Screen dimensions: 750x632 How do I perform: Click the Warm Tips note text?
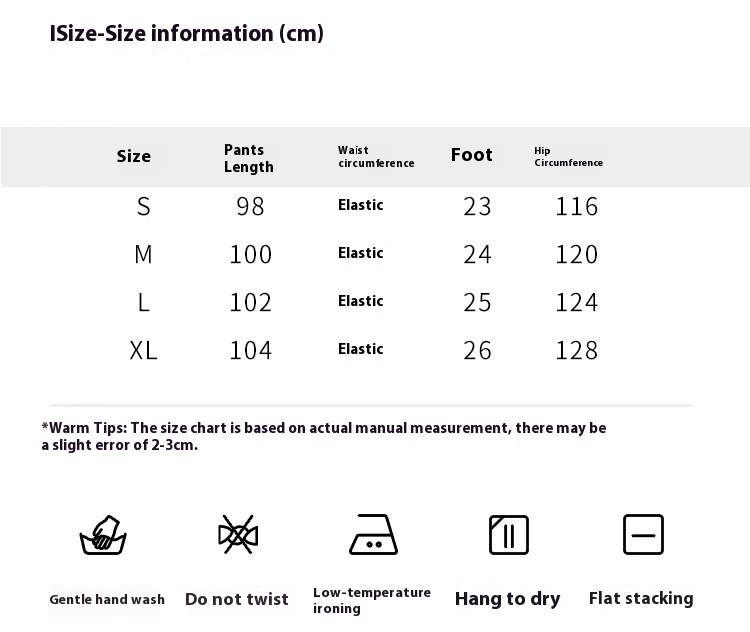coord(324,436)
